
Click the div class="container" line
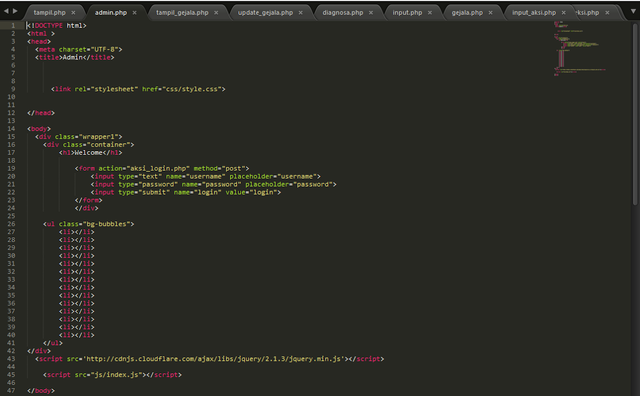(89, 145)
